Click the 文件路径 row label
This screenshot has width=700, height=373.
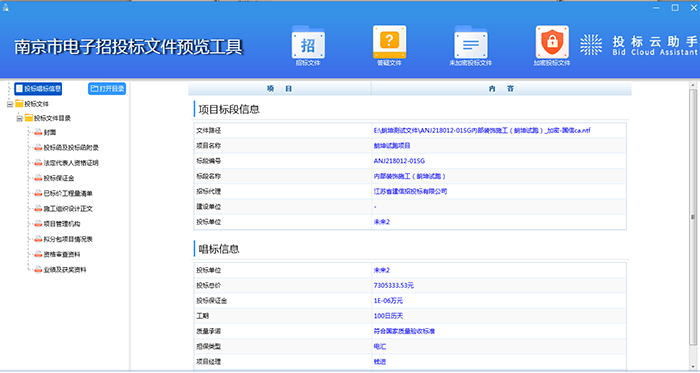point(209,131)
